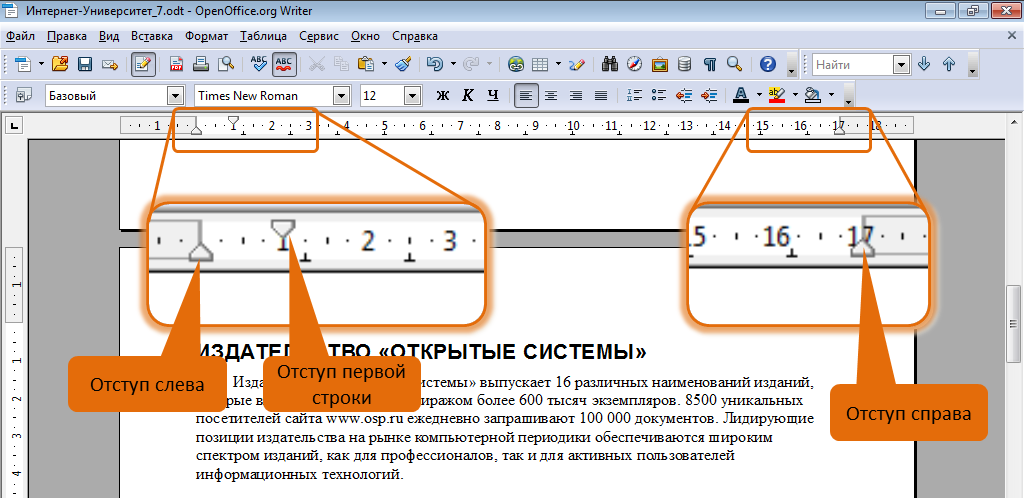Open the paragraph style Базовый dropdown
Screen dimensions: 1024x498
175,96
